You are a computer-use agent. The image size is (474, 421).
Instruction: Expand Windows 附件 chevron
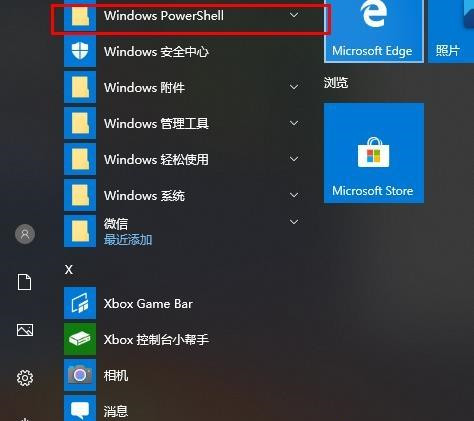(294, 87)
